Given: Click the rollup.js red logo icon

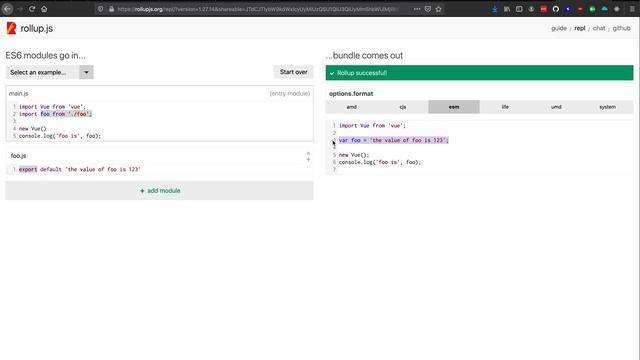Looking at the screenshot, I should [x=11, y=28].
